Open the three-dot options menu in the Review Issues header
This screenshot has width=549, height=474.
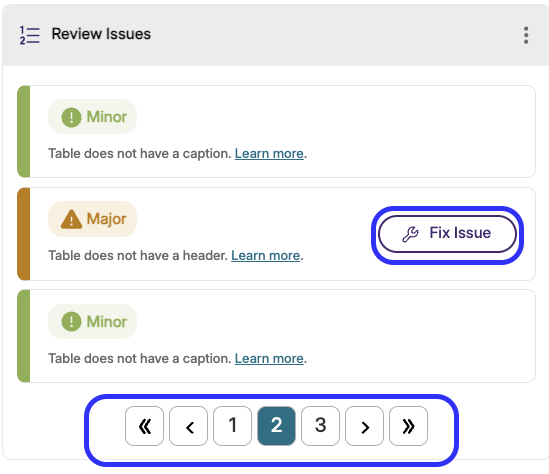coord(526,35)
